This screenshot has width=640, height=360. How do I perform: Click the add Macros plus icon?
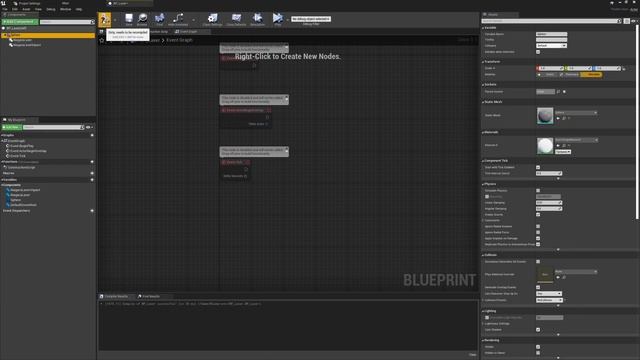92,173
